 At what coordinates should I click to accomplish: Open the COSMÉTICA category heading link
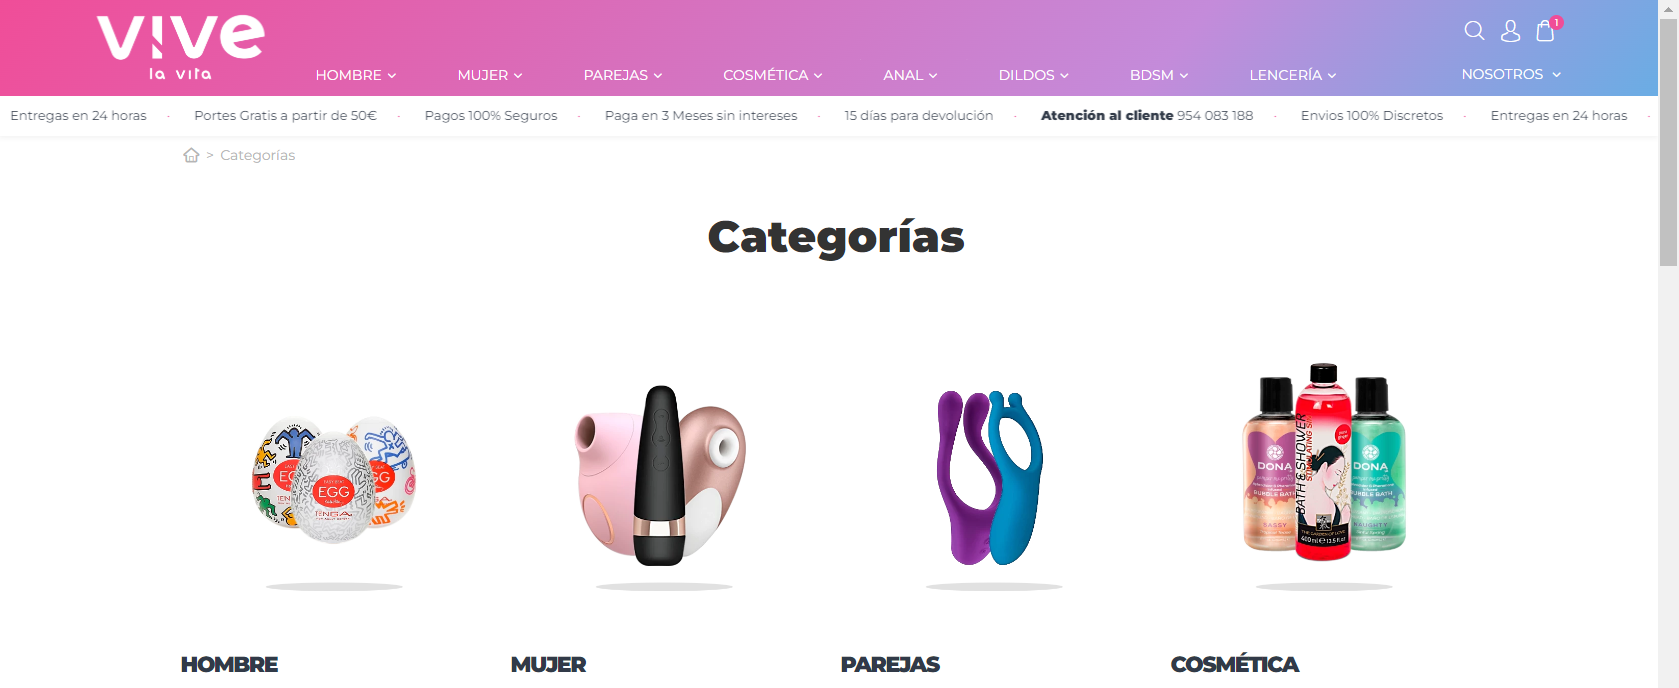point(1234,664)
